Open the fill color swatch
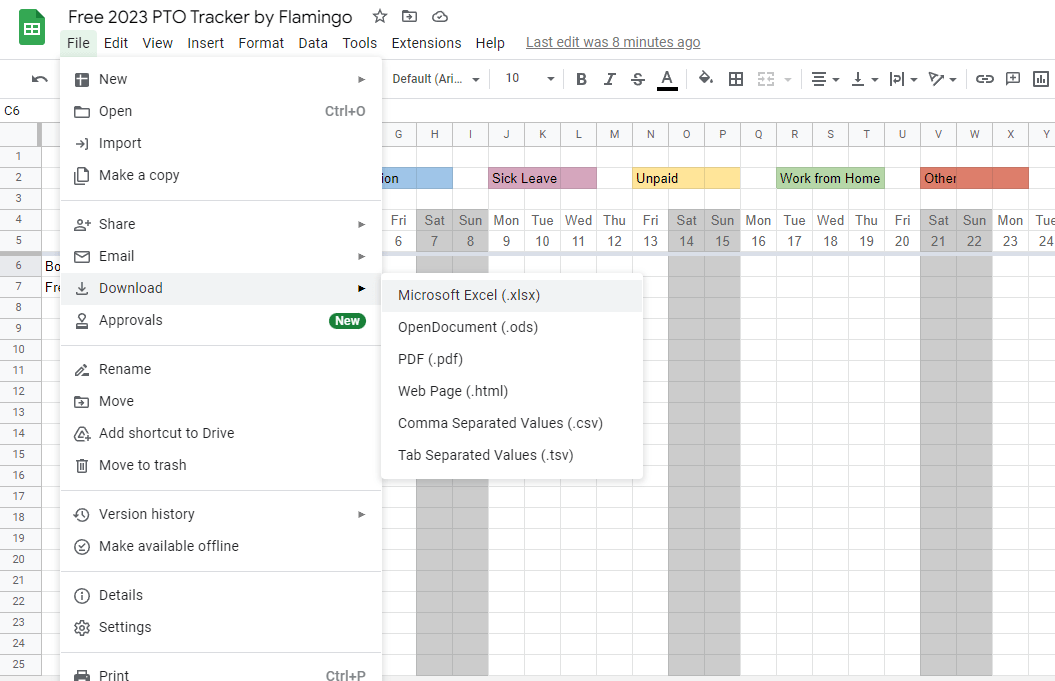The height and width of the screenshot is (681, 1055). click(x=705, y=78)
